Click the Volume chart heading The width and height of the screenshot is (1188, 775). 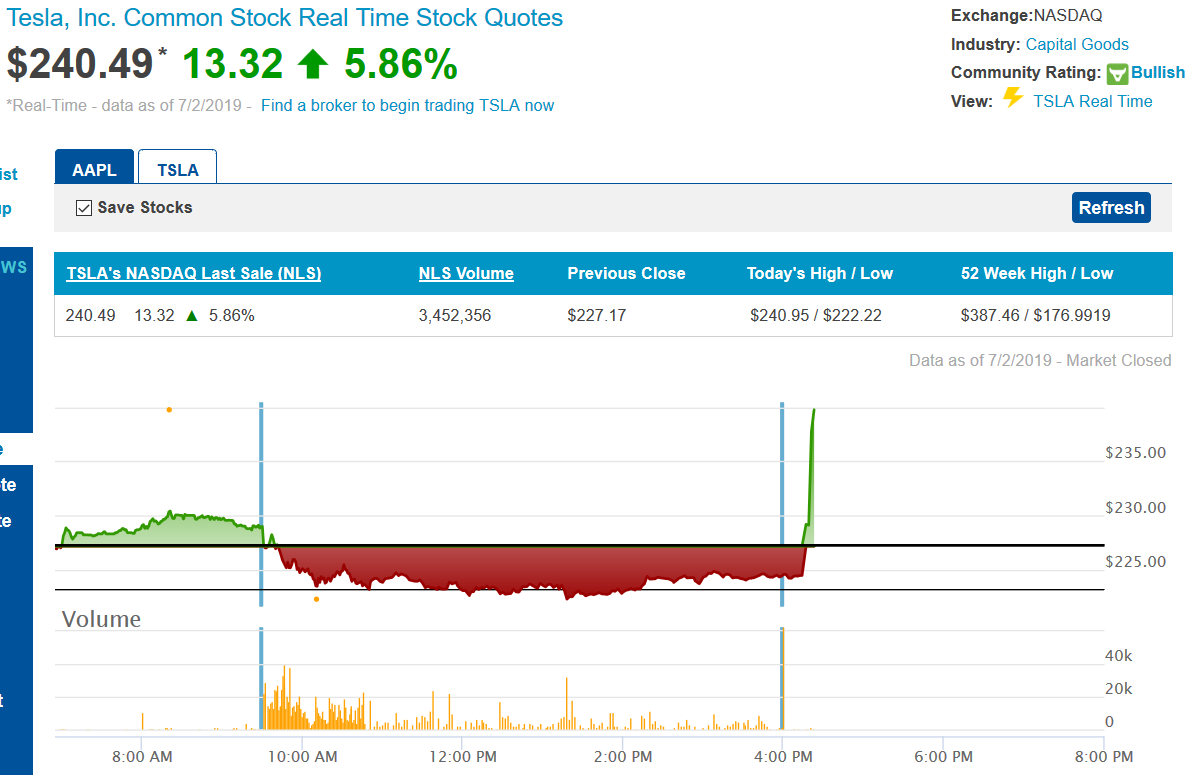click(102, 620)
